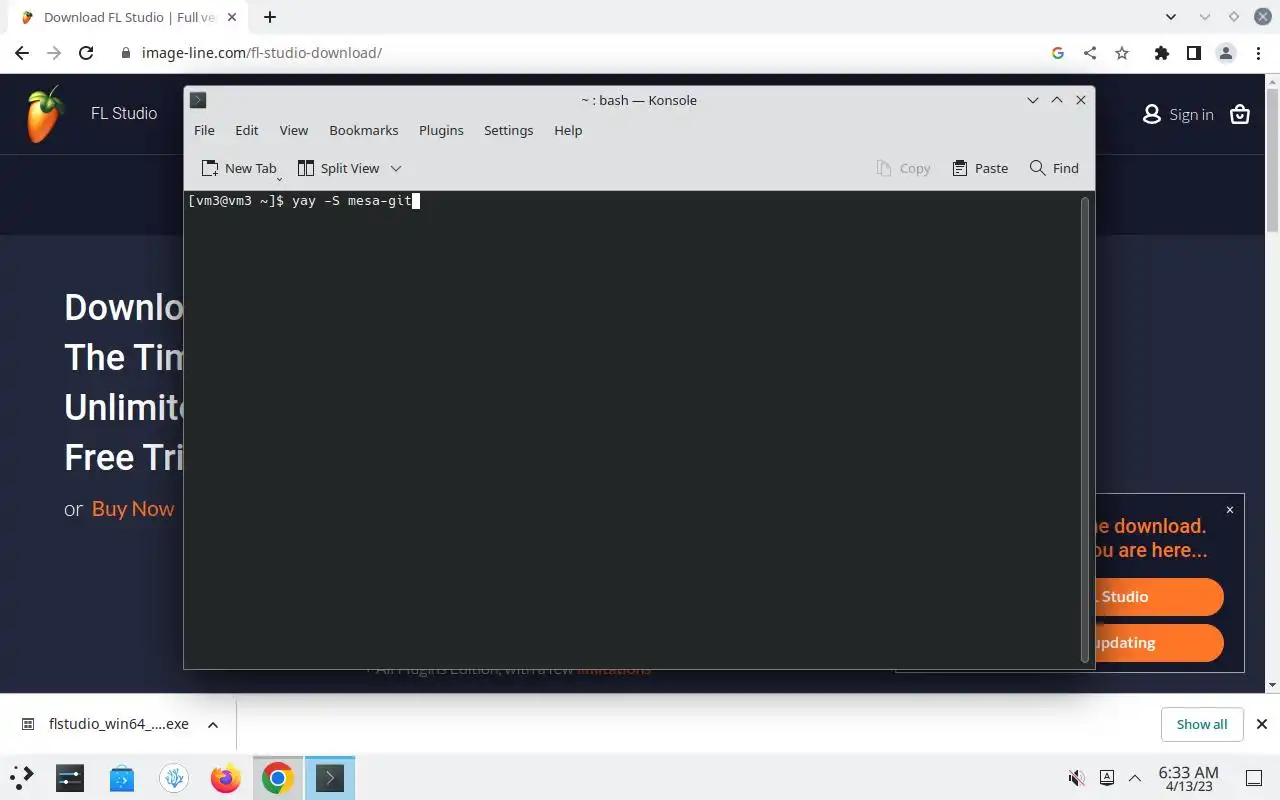Click the Google icon in address bar
Screen dimensions: 1280x800
click(x=1058, y=53)
